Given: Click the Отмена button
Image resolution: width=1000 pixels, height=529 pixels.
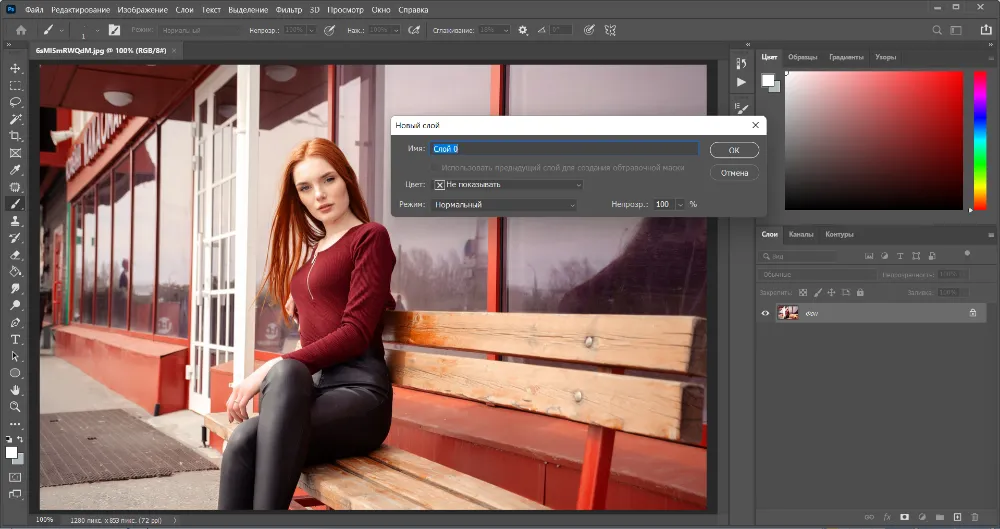Looking at the screenshot, I should (734, 173).
